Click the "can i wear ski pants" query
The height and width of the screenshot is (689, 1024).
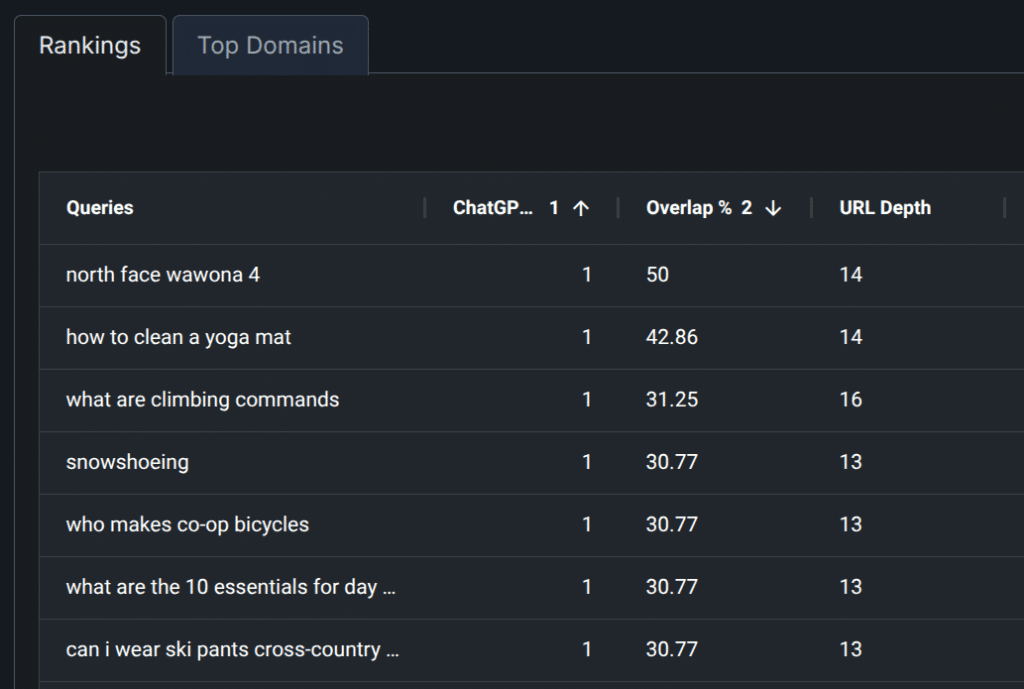click(233, 649)
